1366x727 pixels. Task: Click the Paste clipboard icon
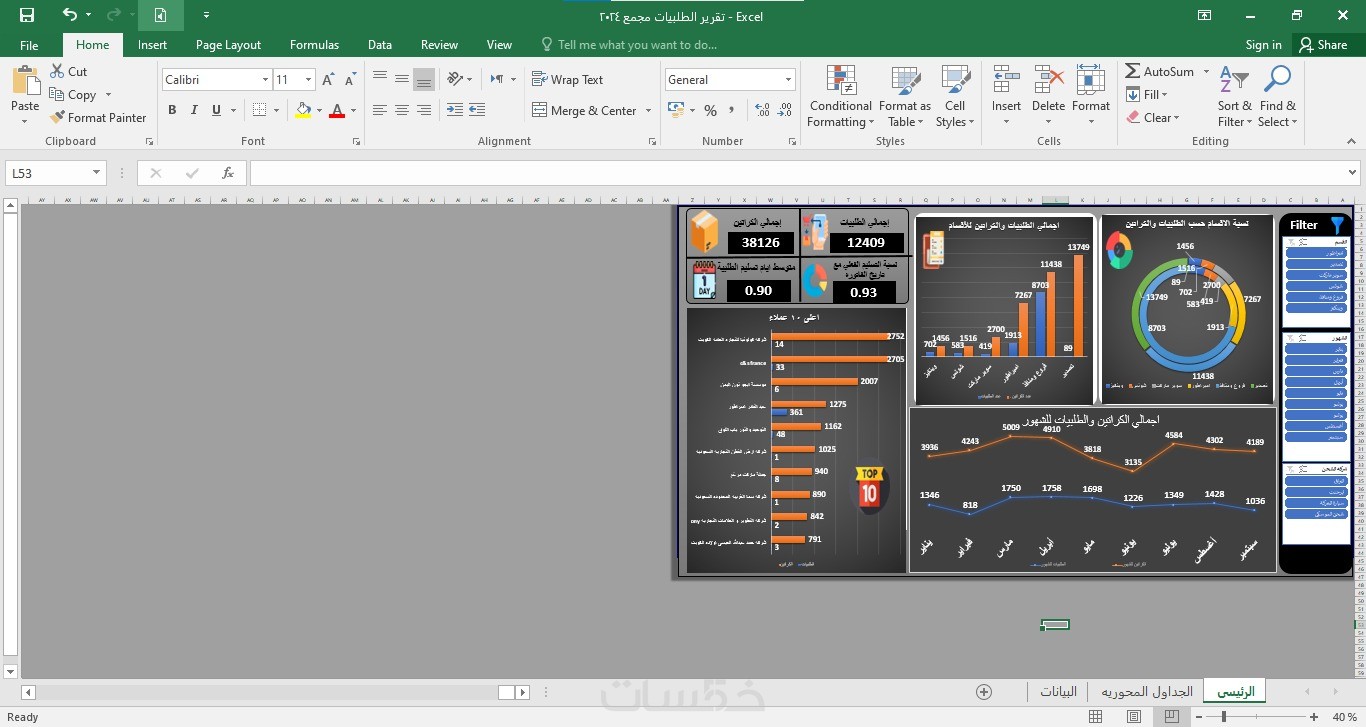coord(25,81)
